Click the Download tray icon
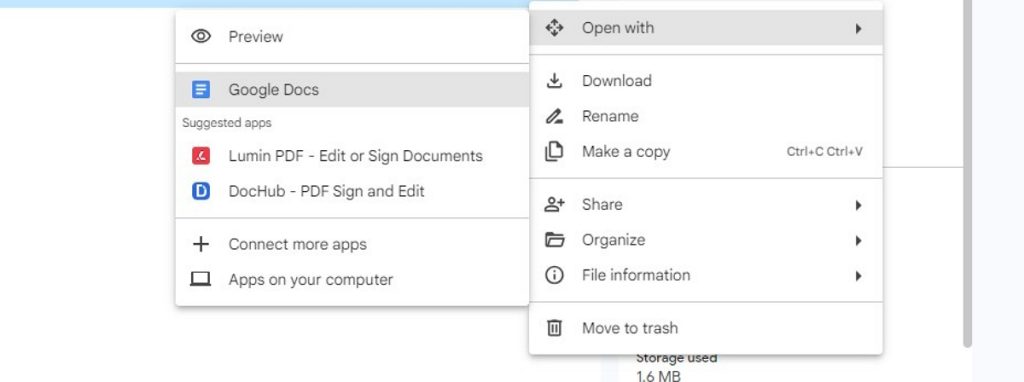Viewport: 1024px width, 382px height. pyautogui.click(x=554, y=81)
